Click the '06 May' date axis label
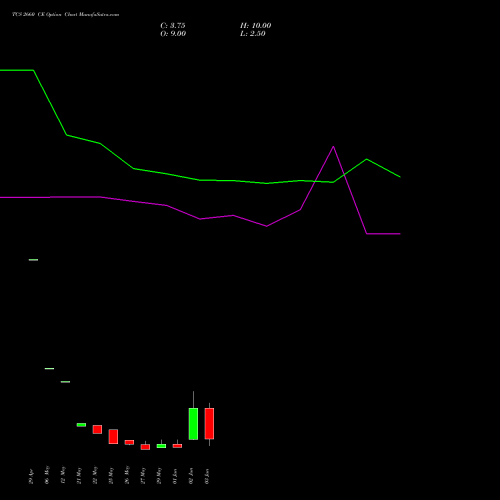The height and width of the screenshot is (500, 500). [47, 475]
